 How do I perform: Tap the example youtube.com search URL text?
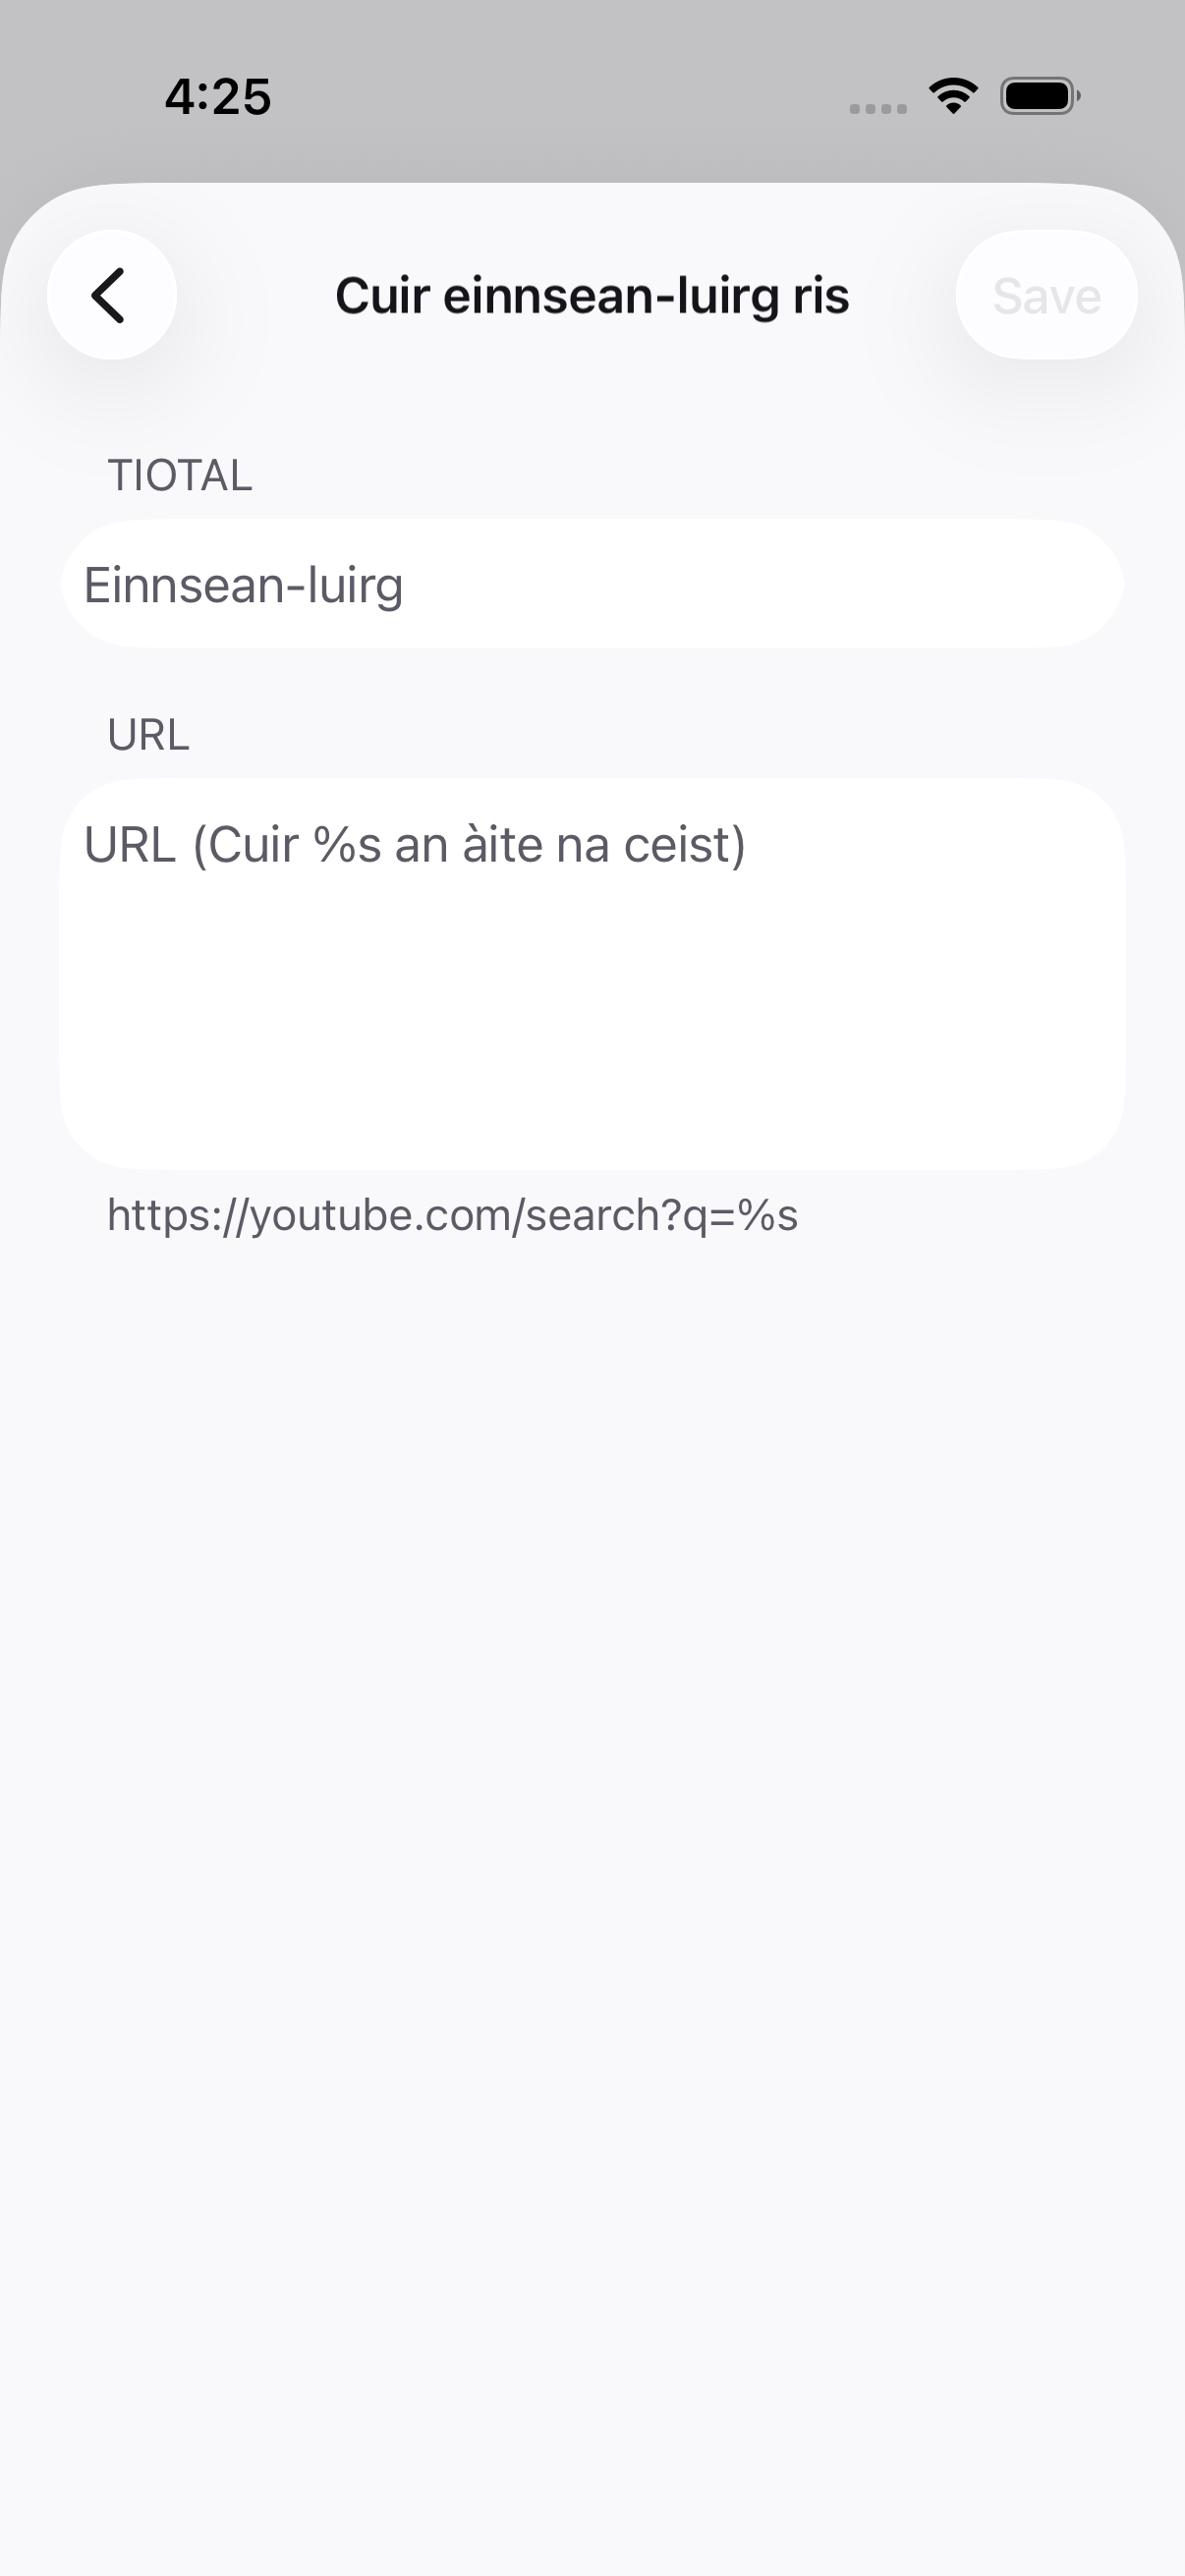point(452,1216)
